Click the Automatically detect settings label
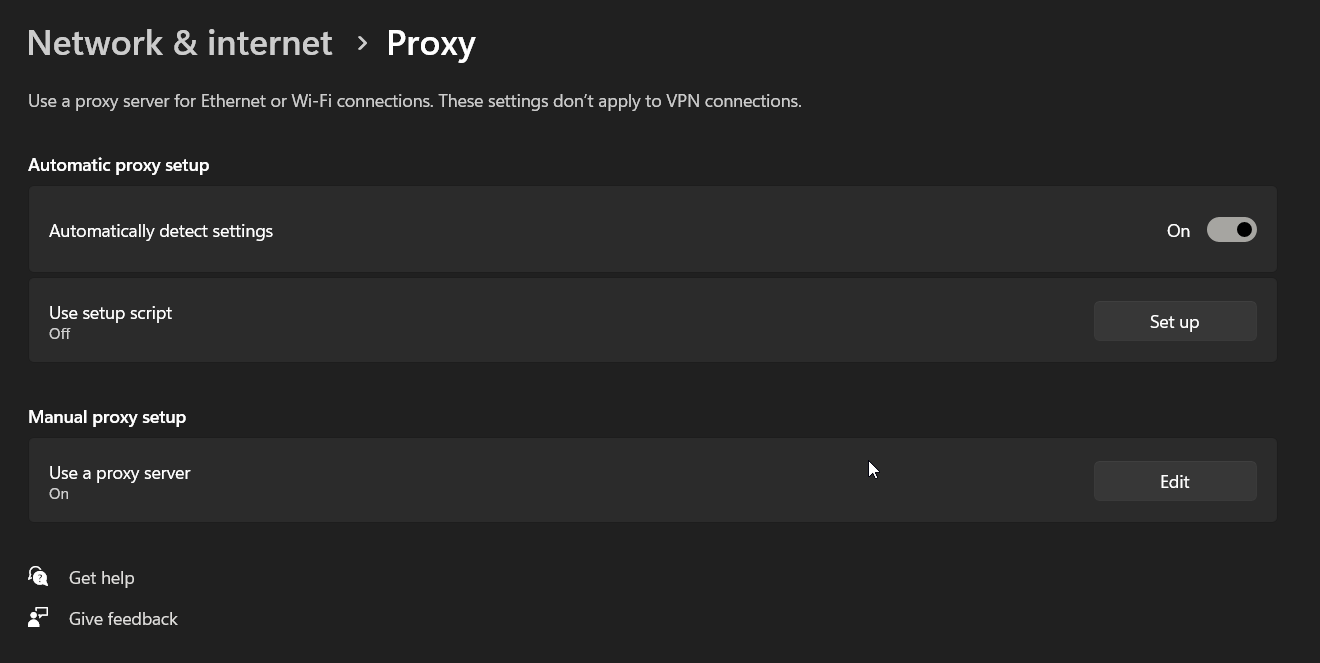This screenshot has height=663, width=1320. click(161, 231)
